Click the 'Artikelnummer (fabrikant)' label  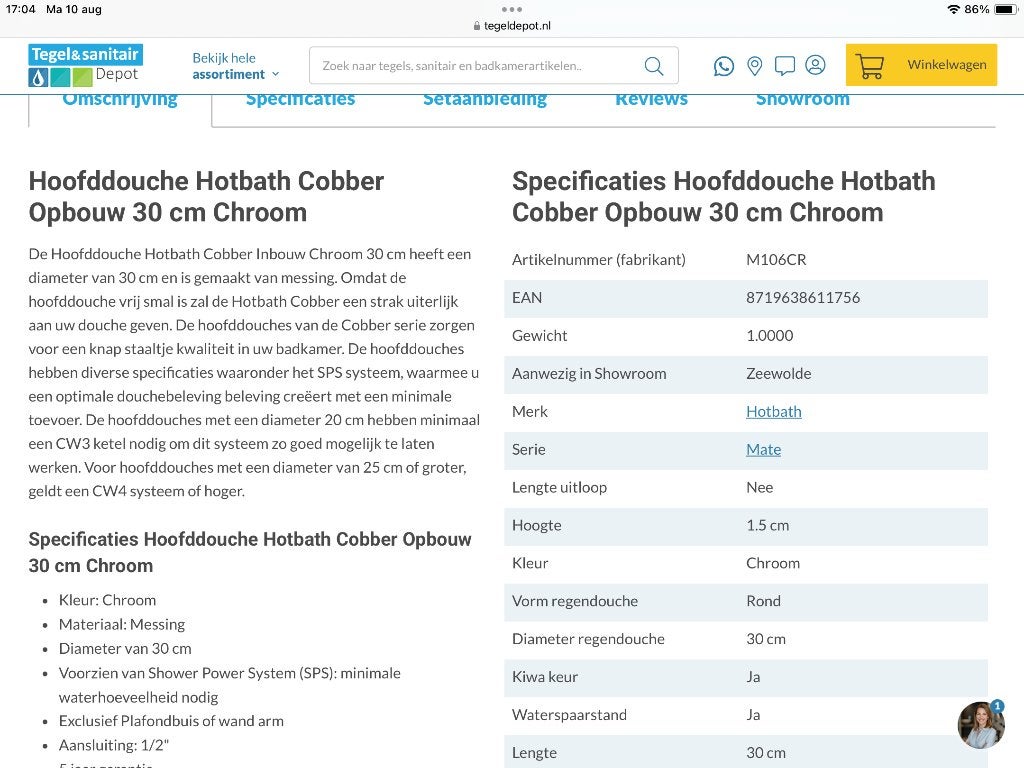[x=599, y=260]
